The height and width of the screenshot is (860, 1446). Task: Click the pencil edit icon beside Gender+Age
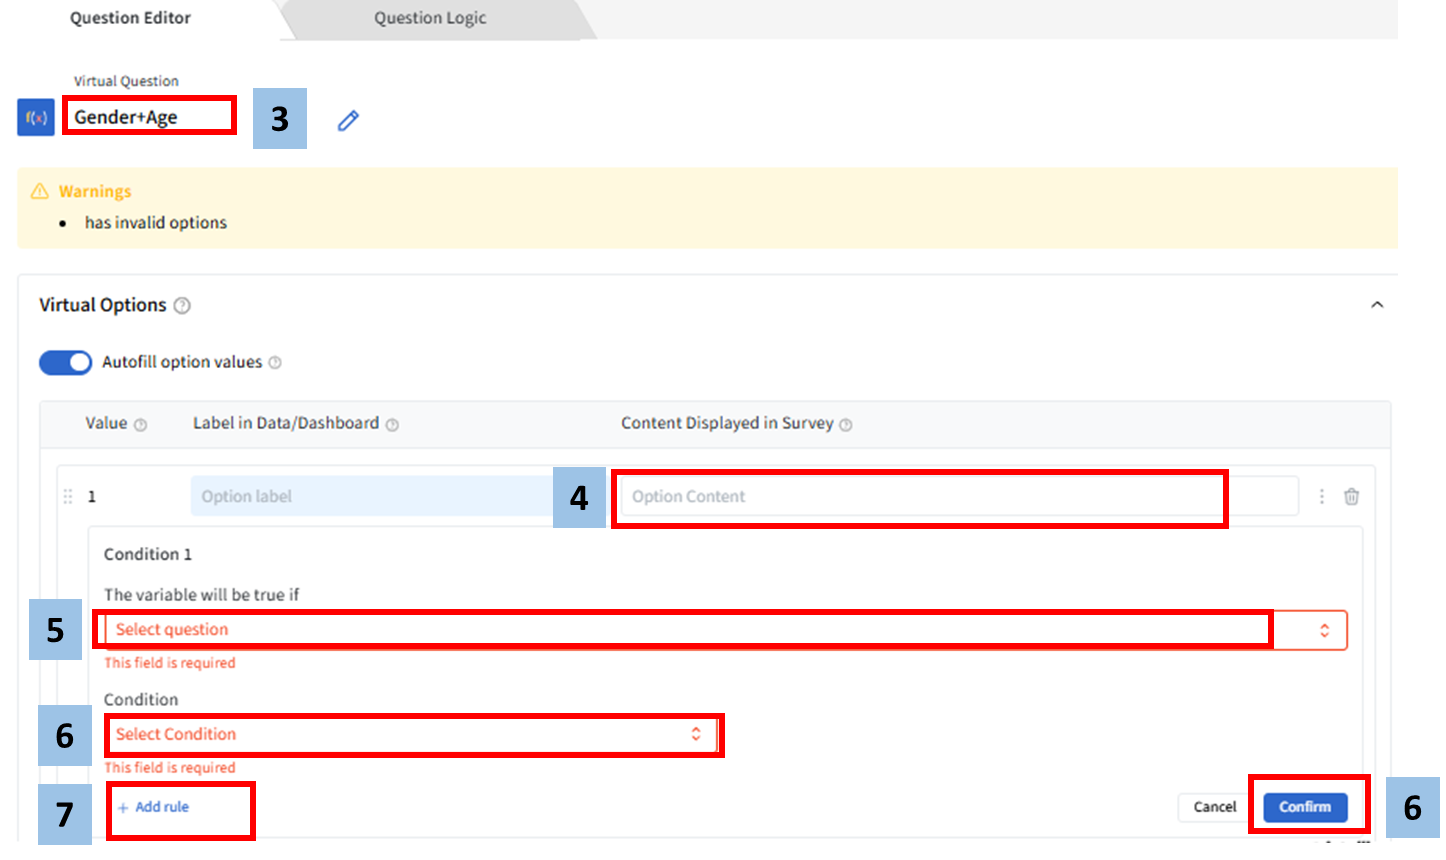(x=348, y=121)
